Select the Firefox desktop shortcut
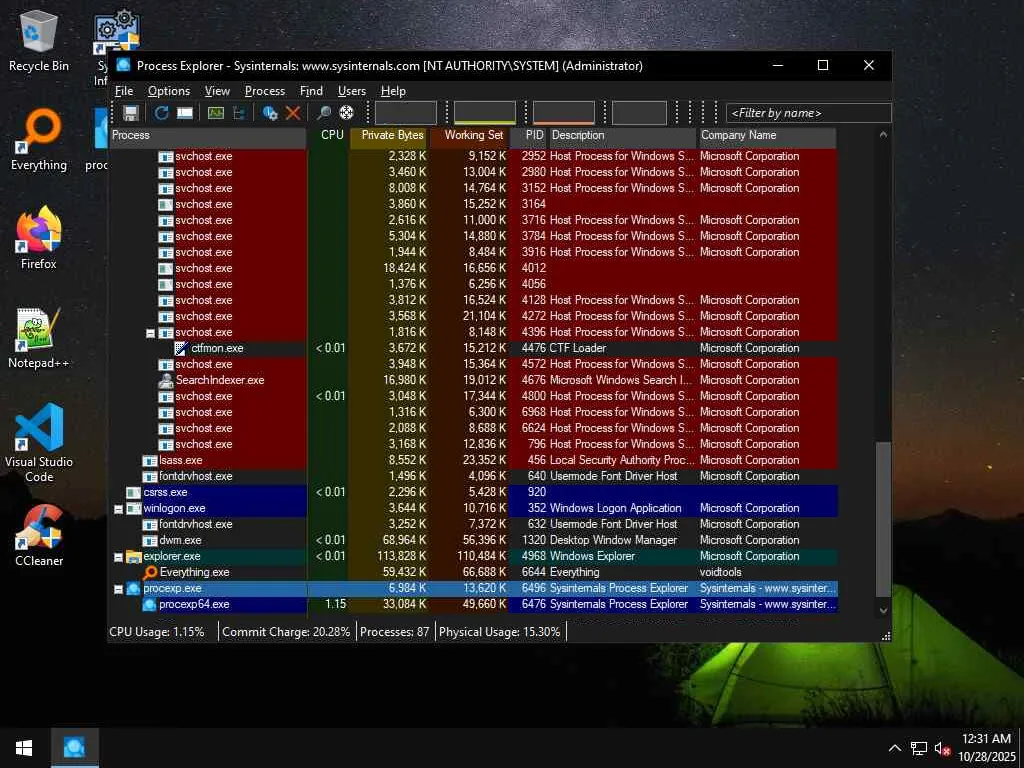Screen dimensions: 1024x768 [x=39, y=239]
